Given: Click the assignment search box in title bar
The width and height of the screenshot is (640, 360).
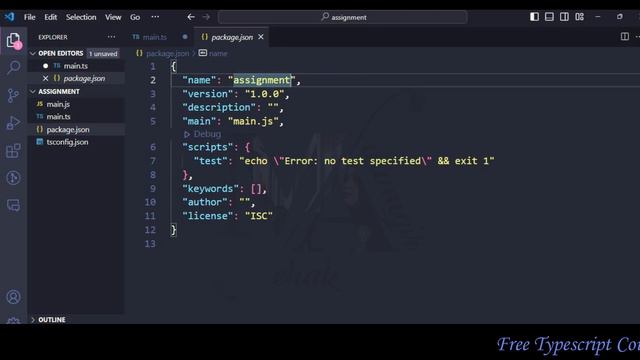Looking at the screenshot, I should (x=343, y=17).
